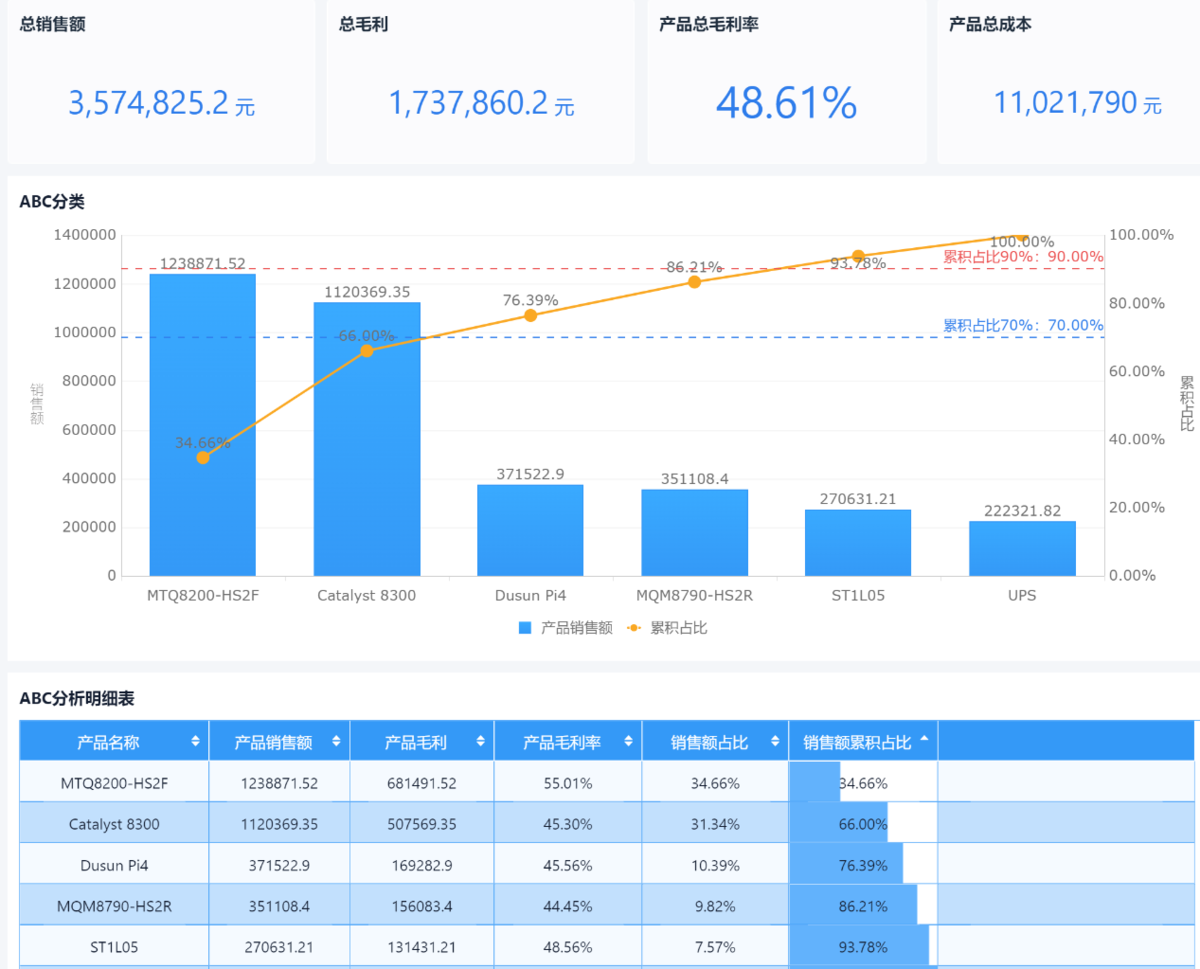Click the blue square legend swatch

[526, 628]
